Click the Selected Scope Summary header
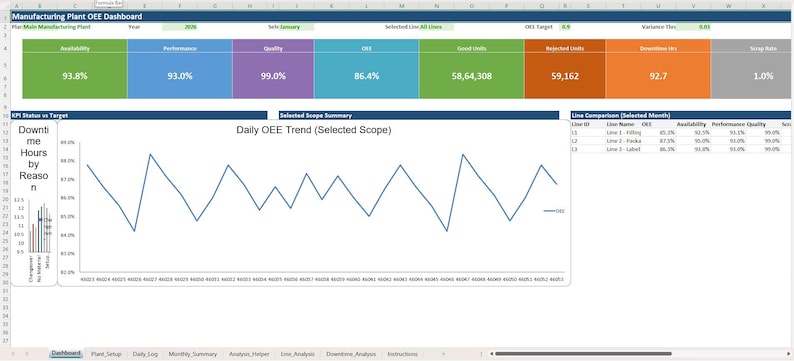Image resolution: width=794 pixels, height=361 pixels. click(419, 115)
